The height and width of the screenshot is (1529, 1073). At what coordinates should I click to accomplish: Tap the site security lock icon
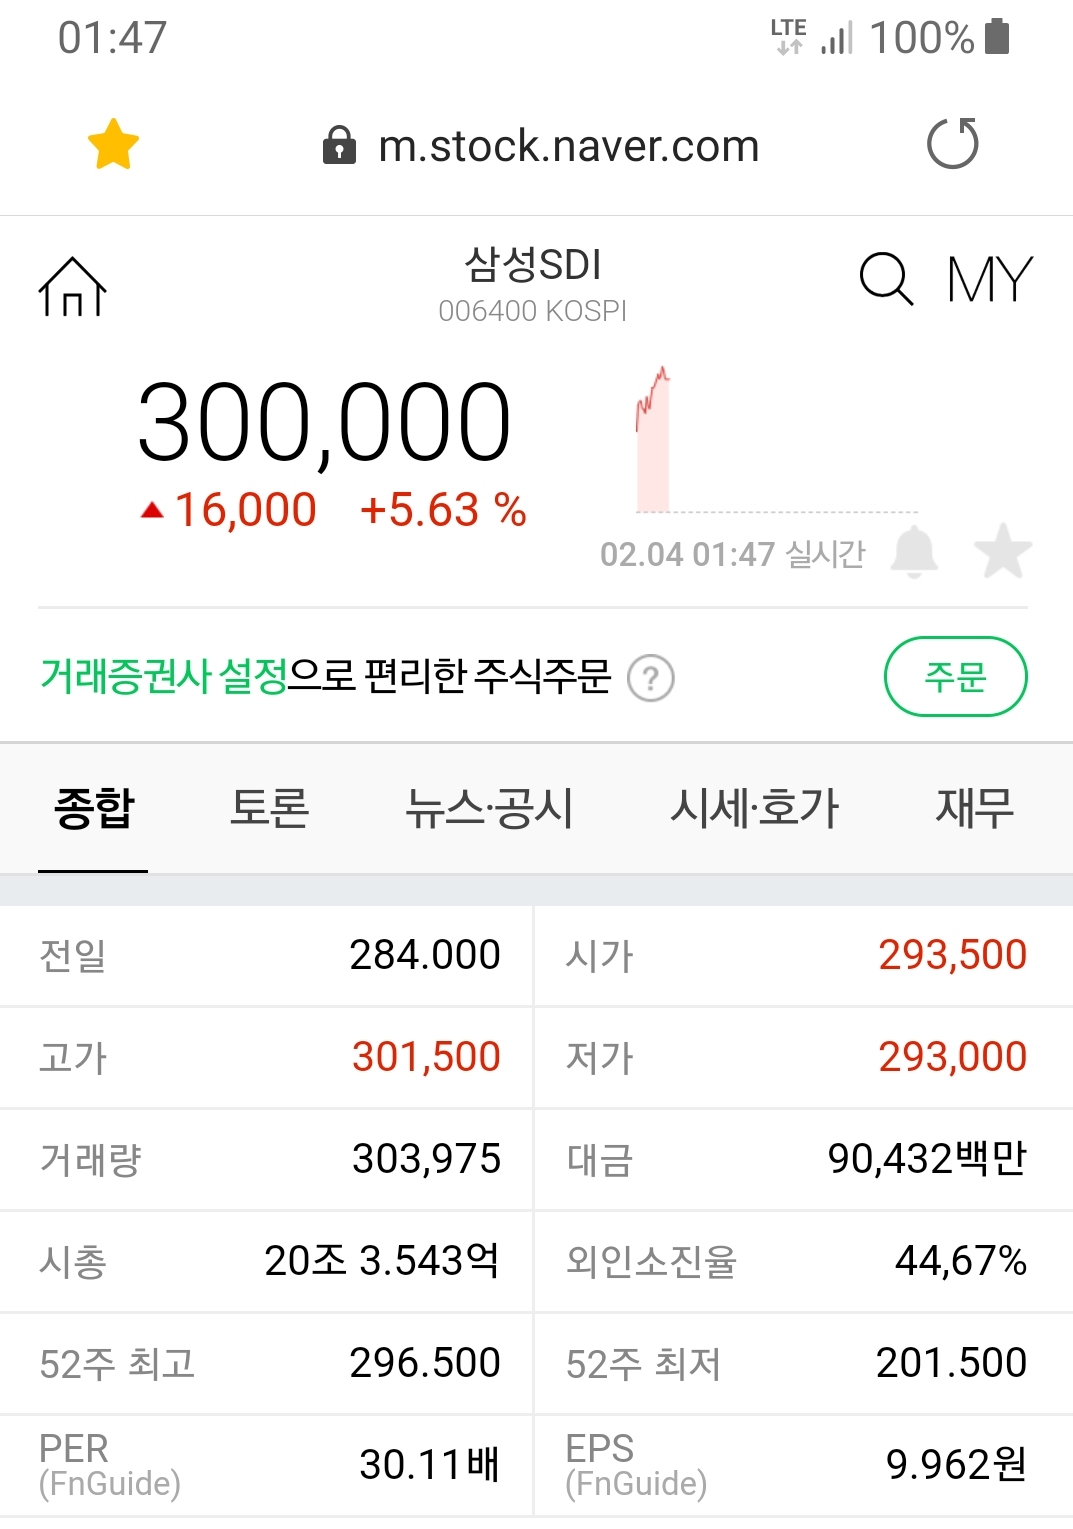tap(339, 146)
